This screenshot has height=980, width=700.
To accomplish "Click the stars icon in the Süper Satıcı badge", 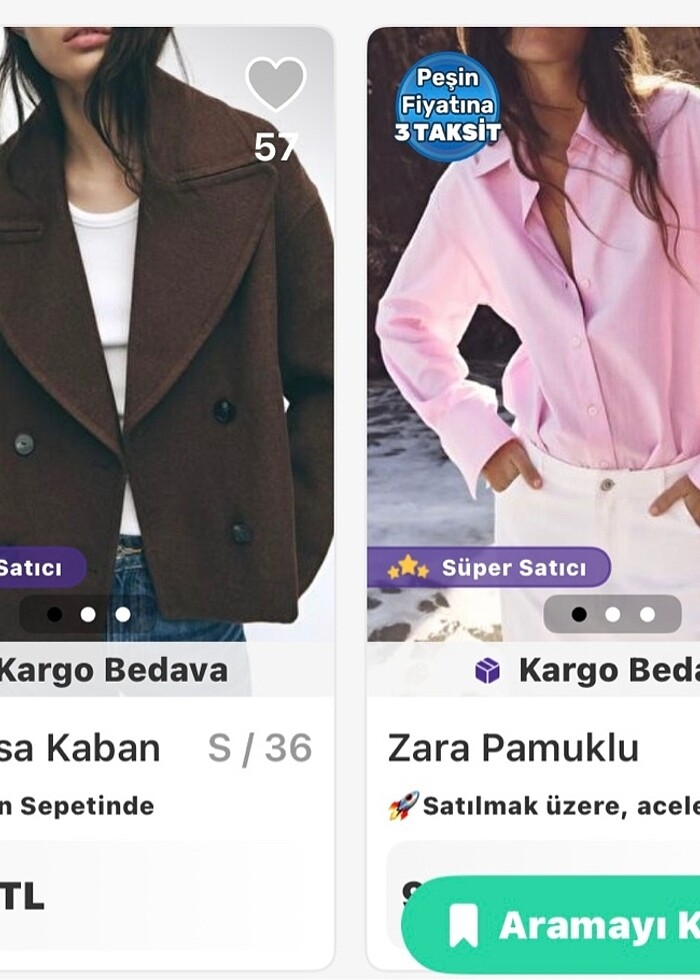I will click(x=408, y=567).
